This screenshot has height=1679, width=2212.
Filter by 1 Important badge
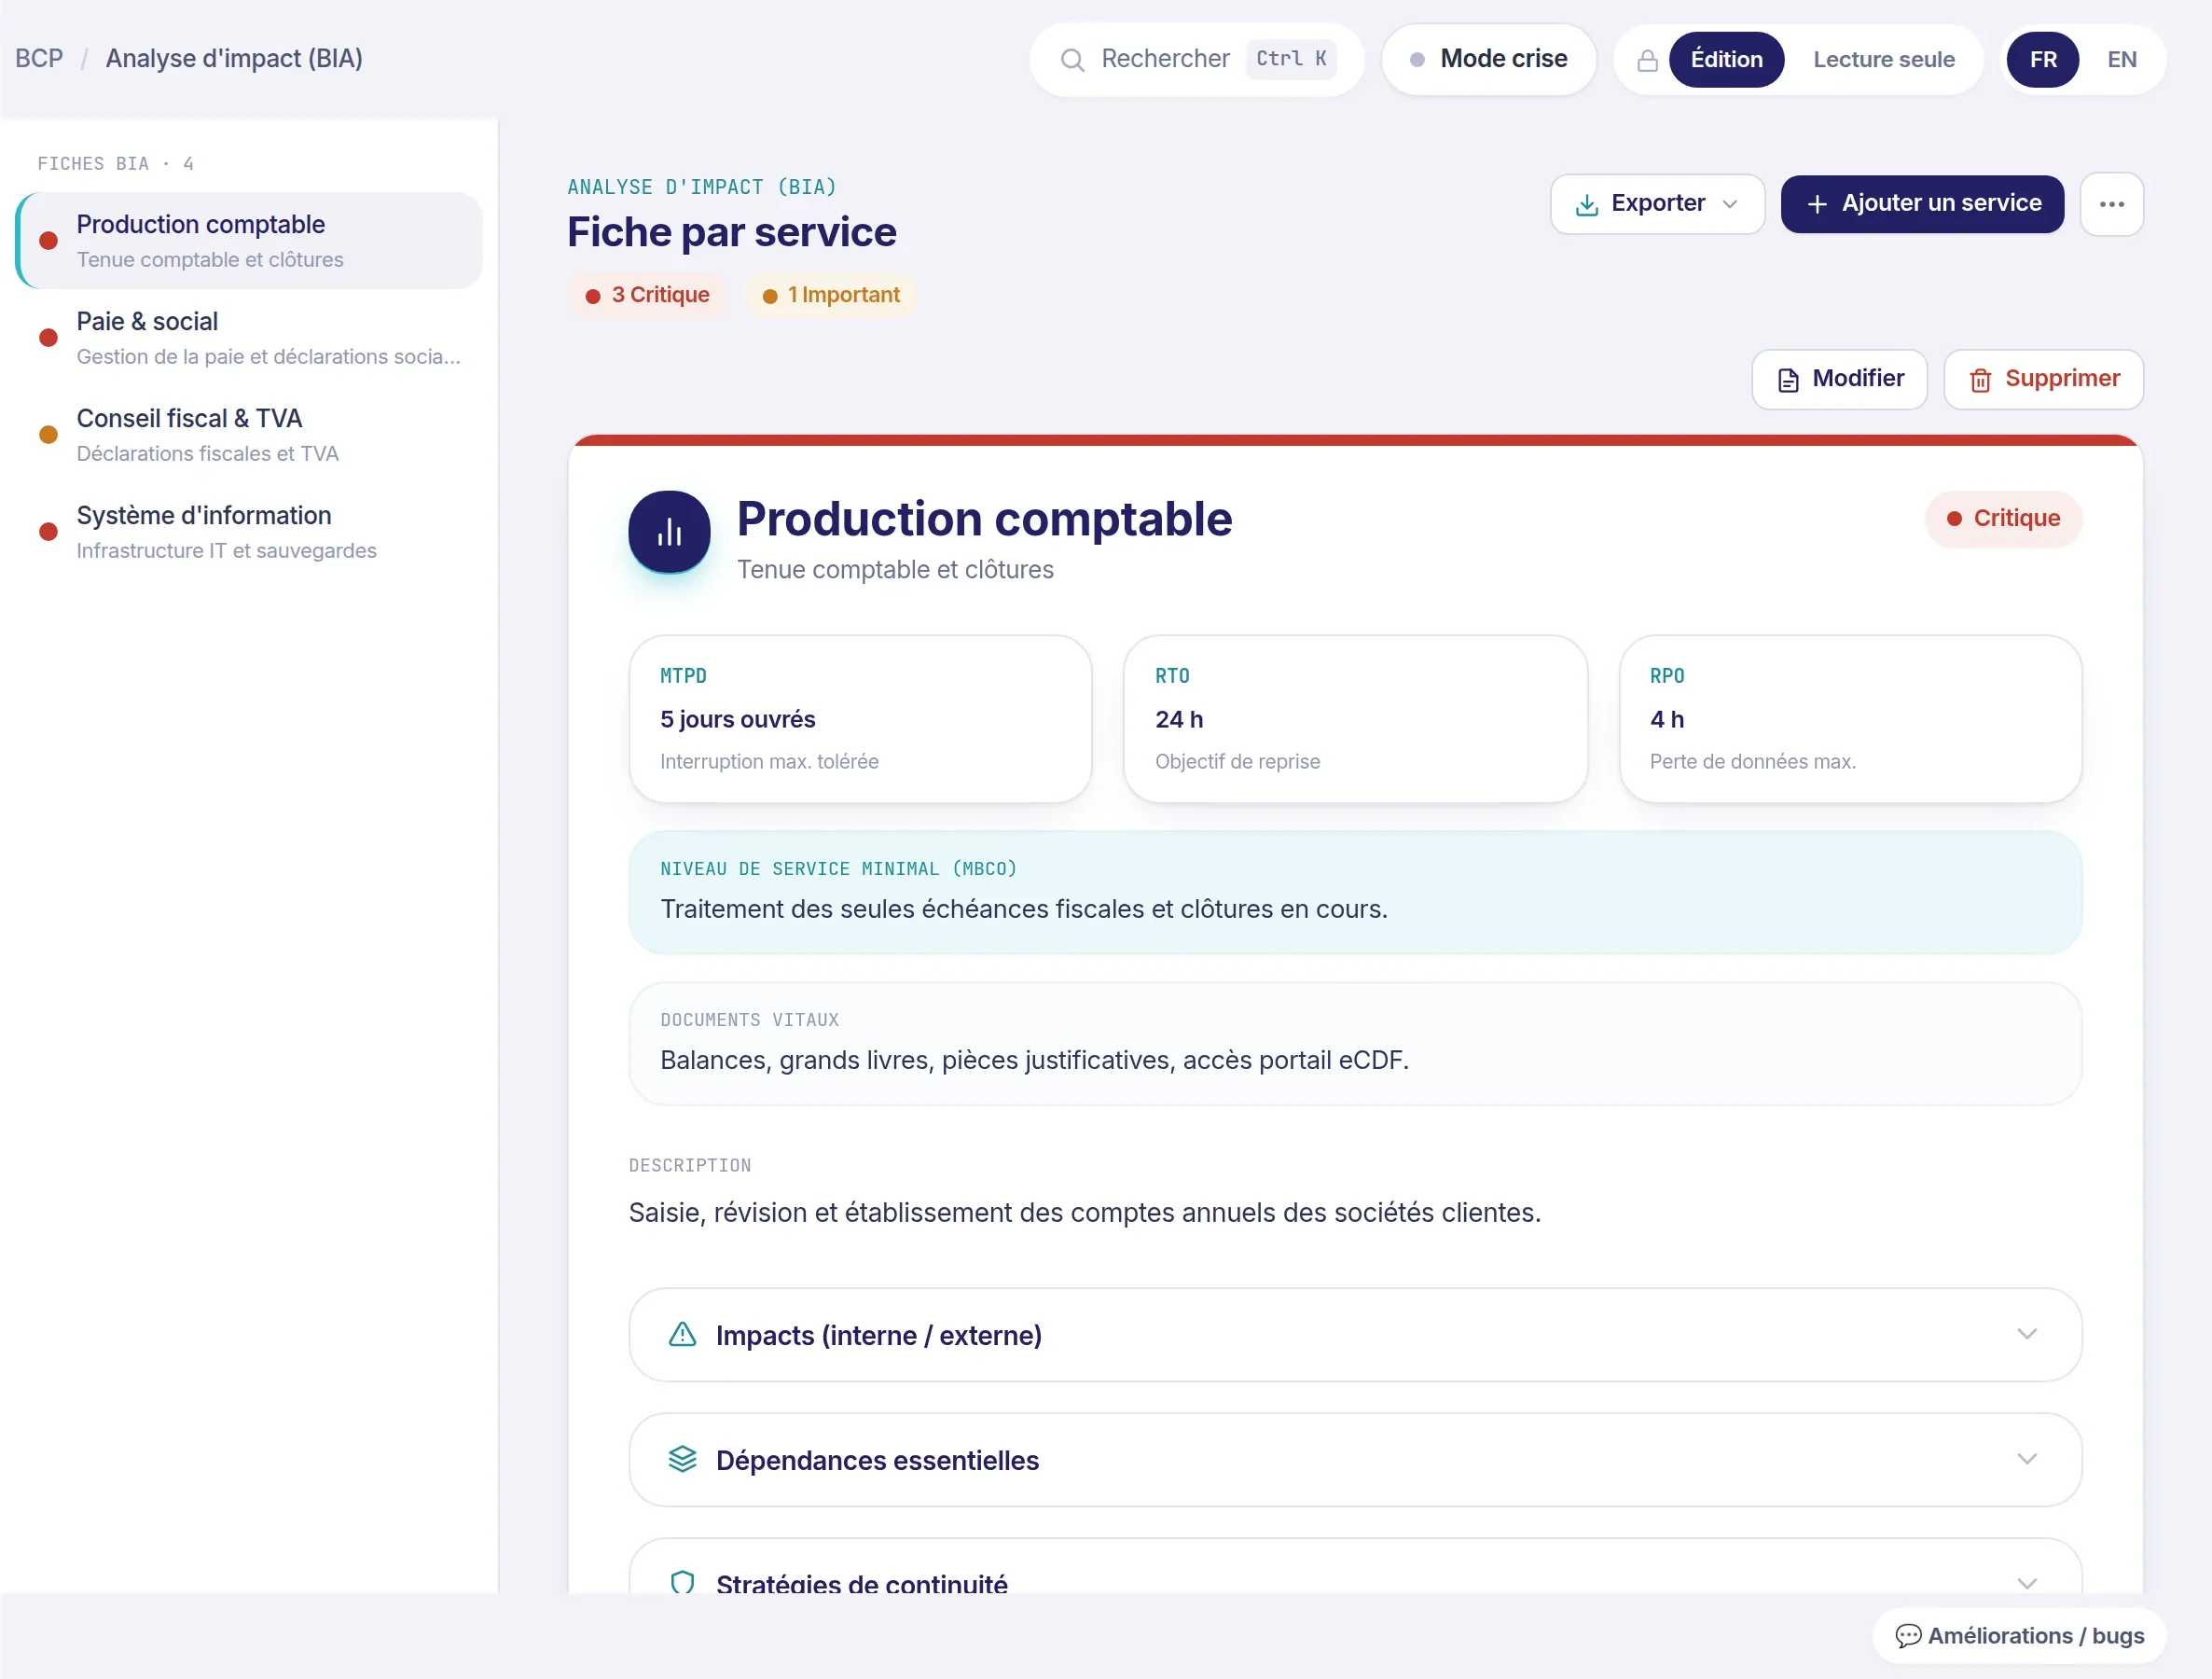(x=831, y=296)
